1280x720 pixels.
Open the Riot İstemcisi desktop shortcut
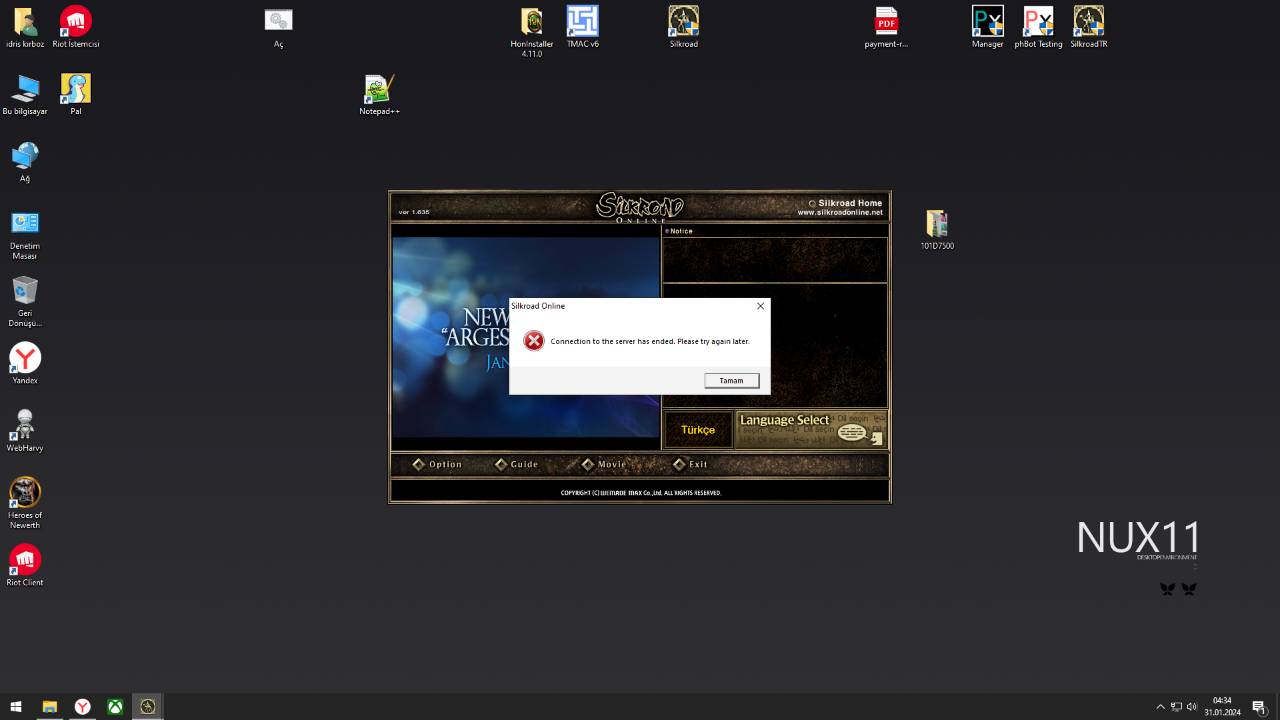pyautogui.click(x=76, y=28)
